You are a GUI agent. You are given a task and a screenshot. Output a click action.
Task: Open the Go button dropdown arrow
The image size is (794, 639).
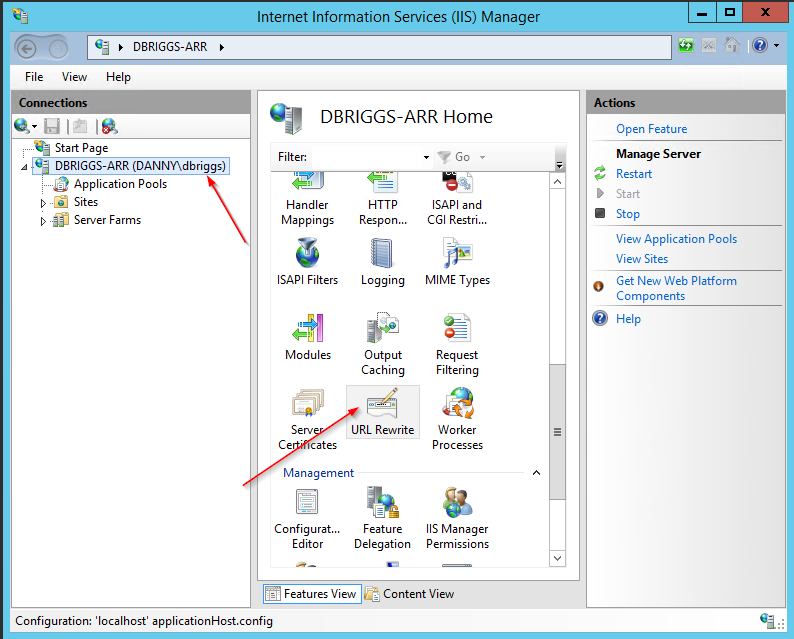(483, 157)
